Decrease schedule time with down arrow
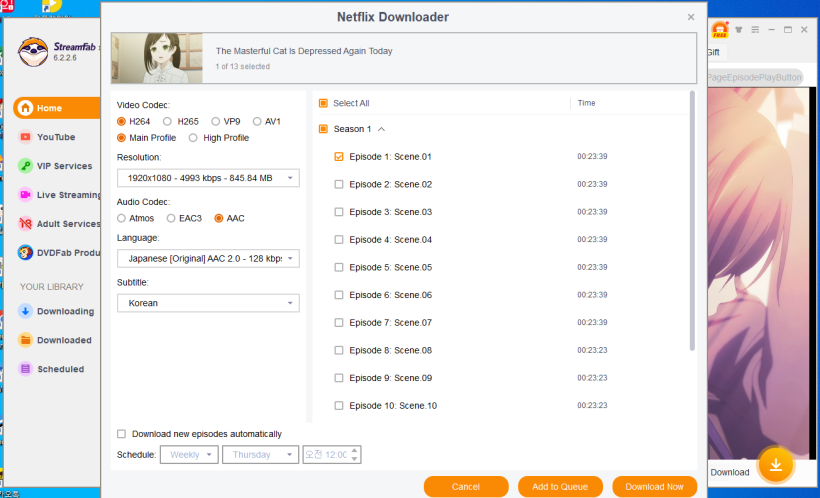The height and width of the screenshot is (498, 820). tap(355, 459)
